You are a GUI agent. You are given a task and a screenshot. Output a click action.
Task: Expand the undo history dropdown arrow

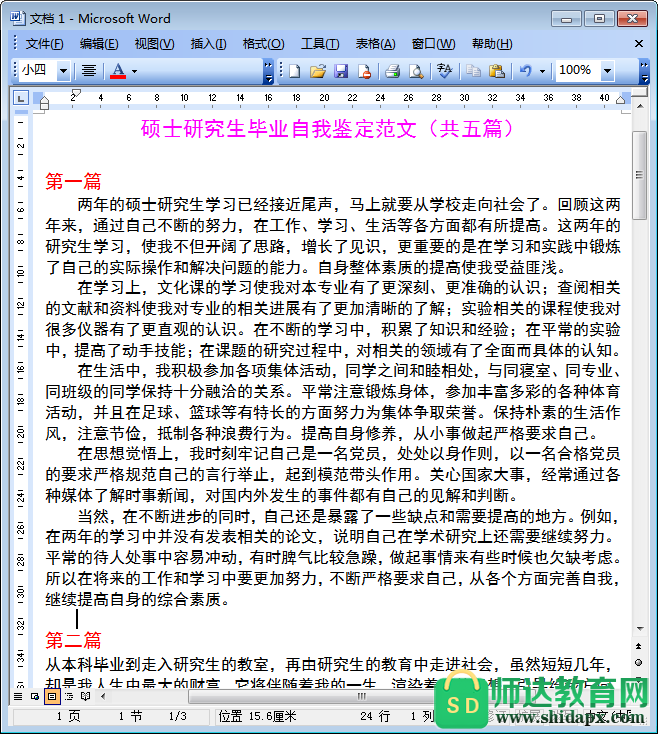click(542, 71)
